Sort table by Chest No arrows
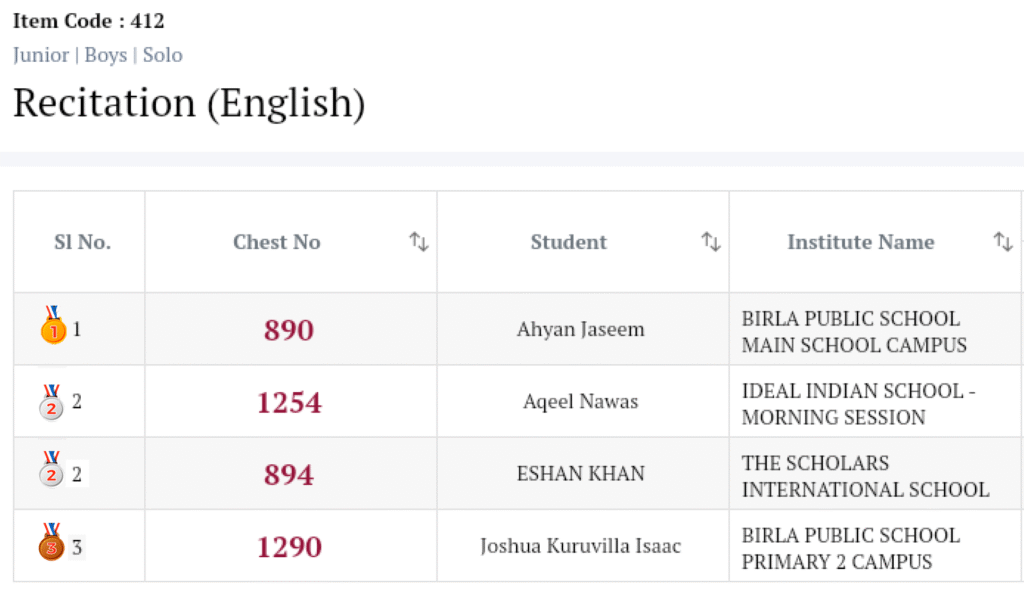 419,242
